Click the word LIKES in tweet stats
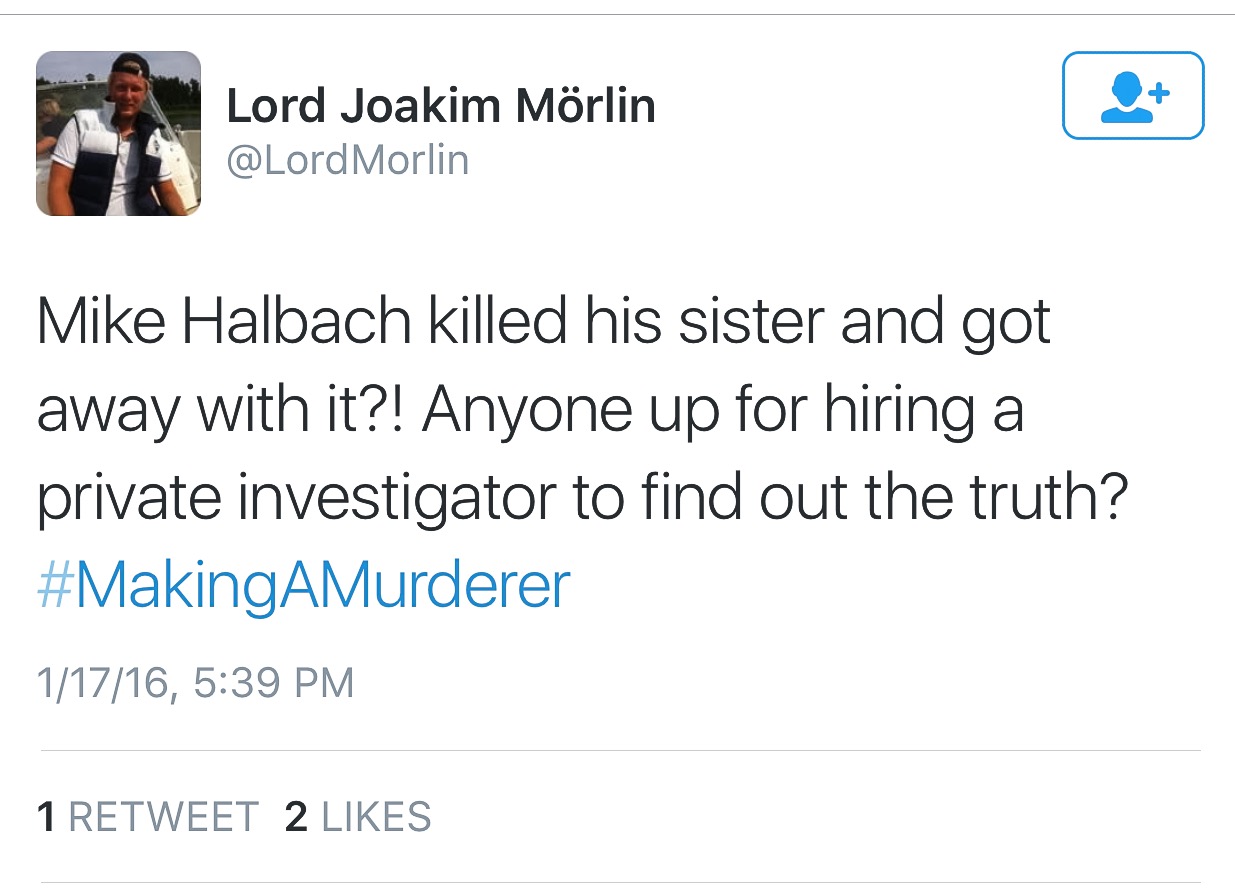This screenshot has height=892, width=1235. [376, 817]
